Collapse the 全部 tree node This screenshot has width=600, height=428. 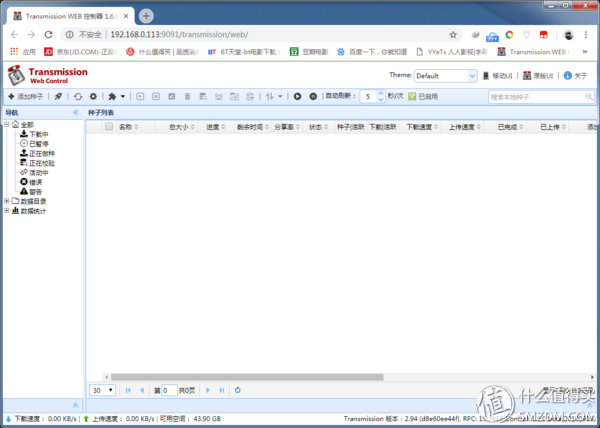tap(7, 124)
